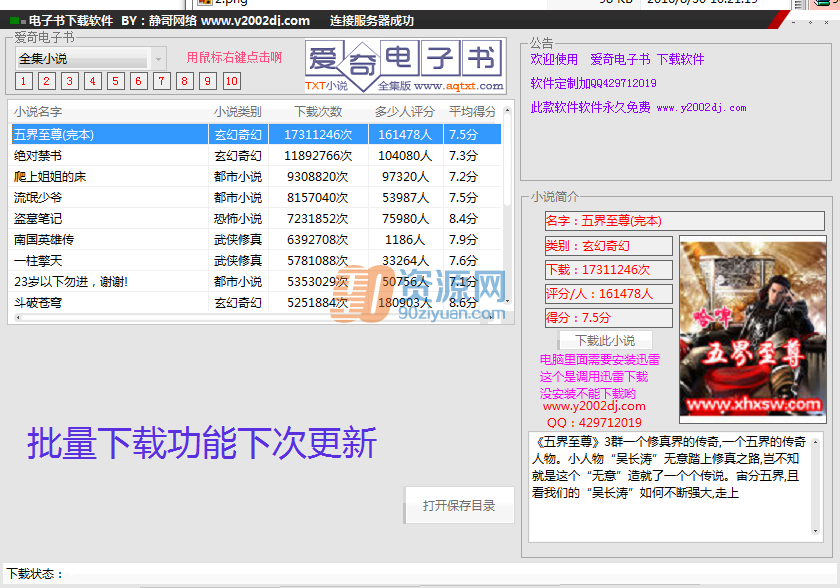Click synopsis scrollbar up arrow
Viewport: 840px width, 588px height.
(815, 442)
